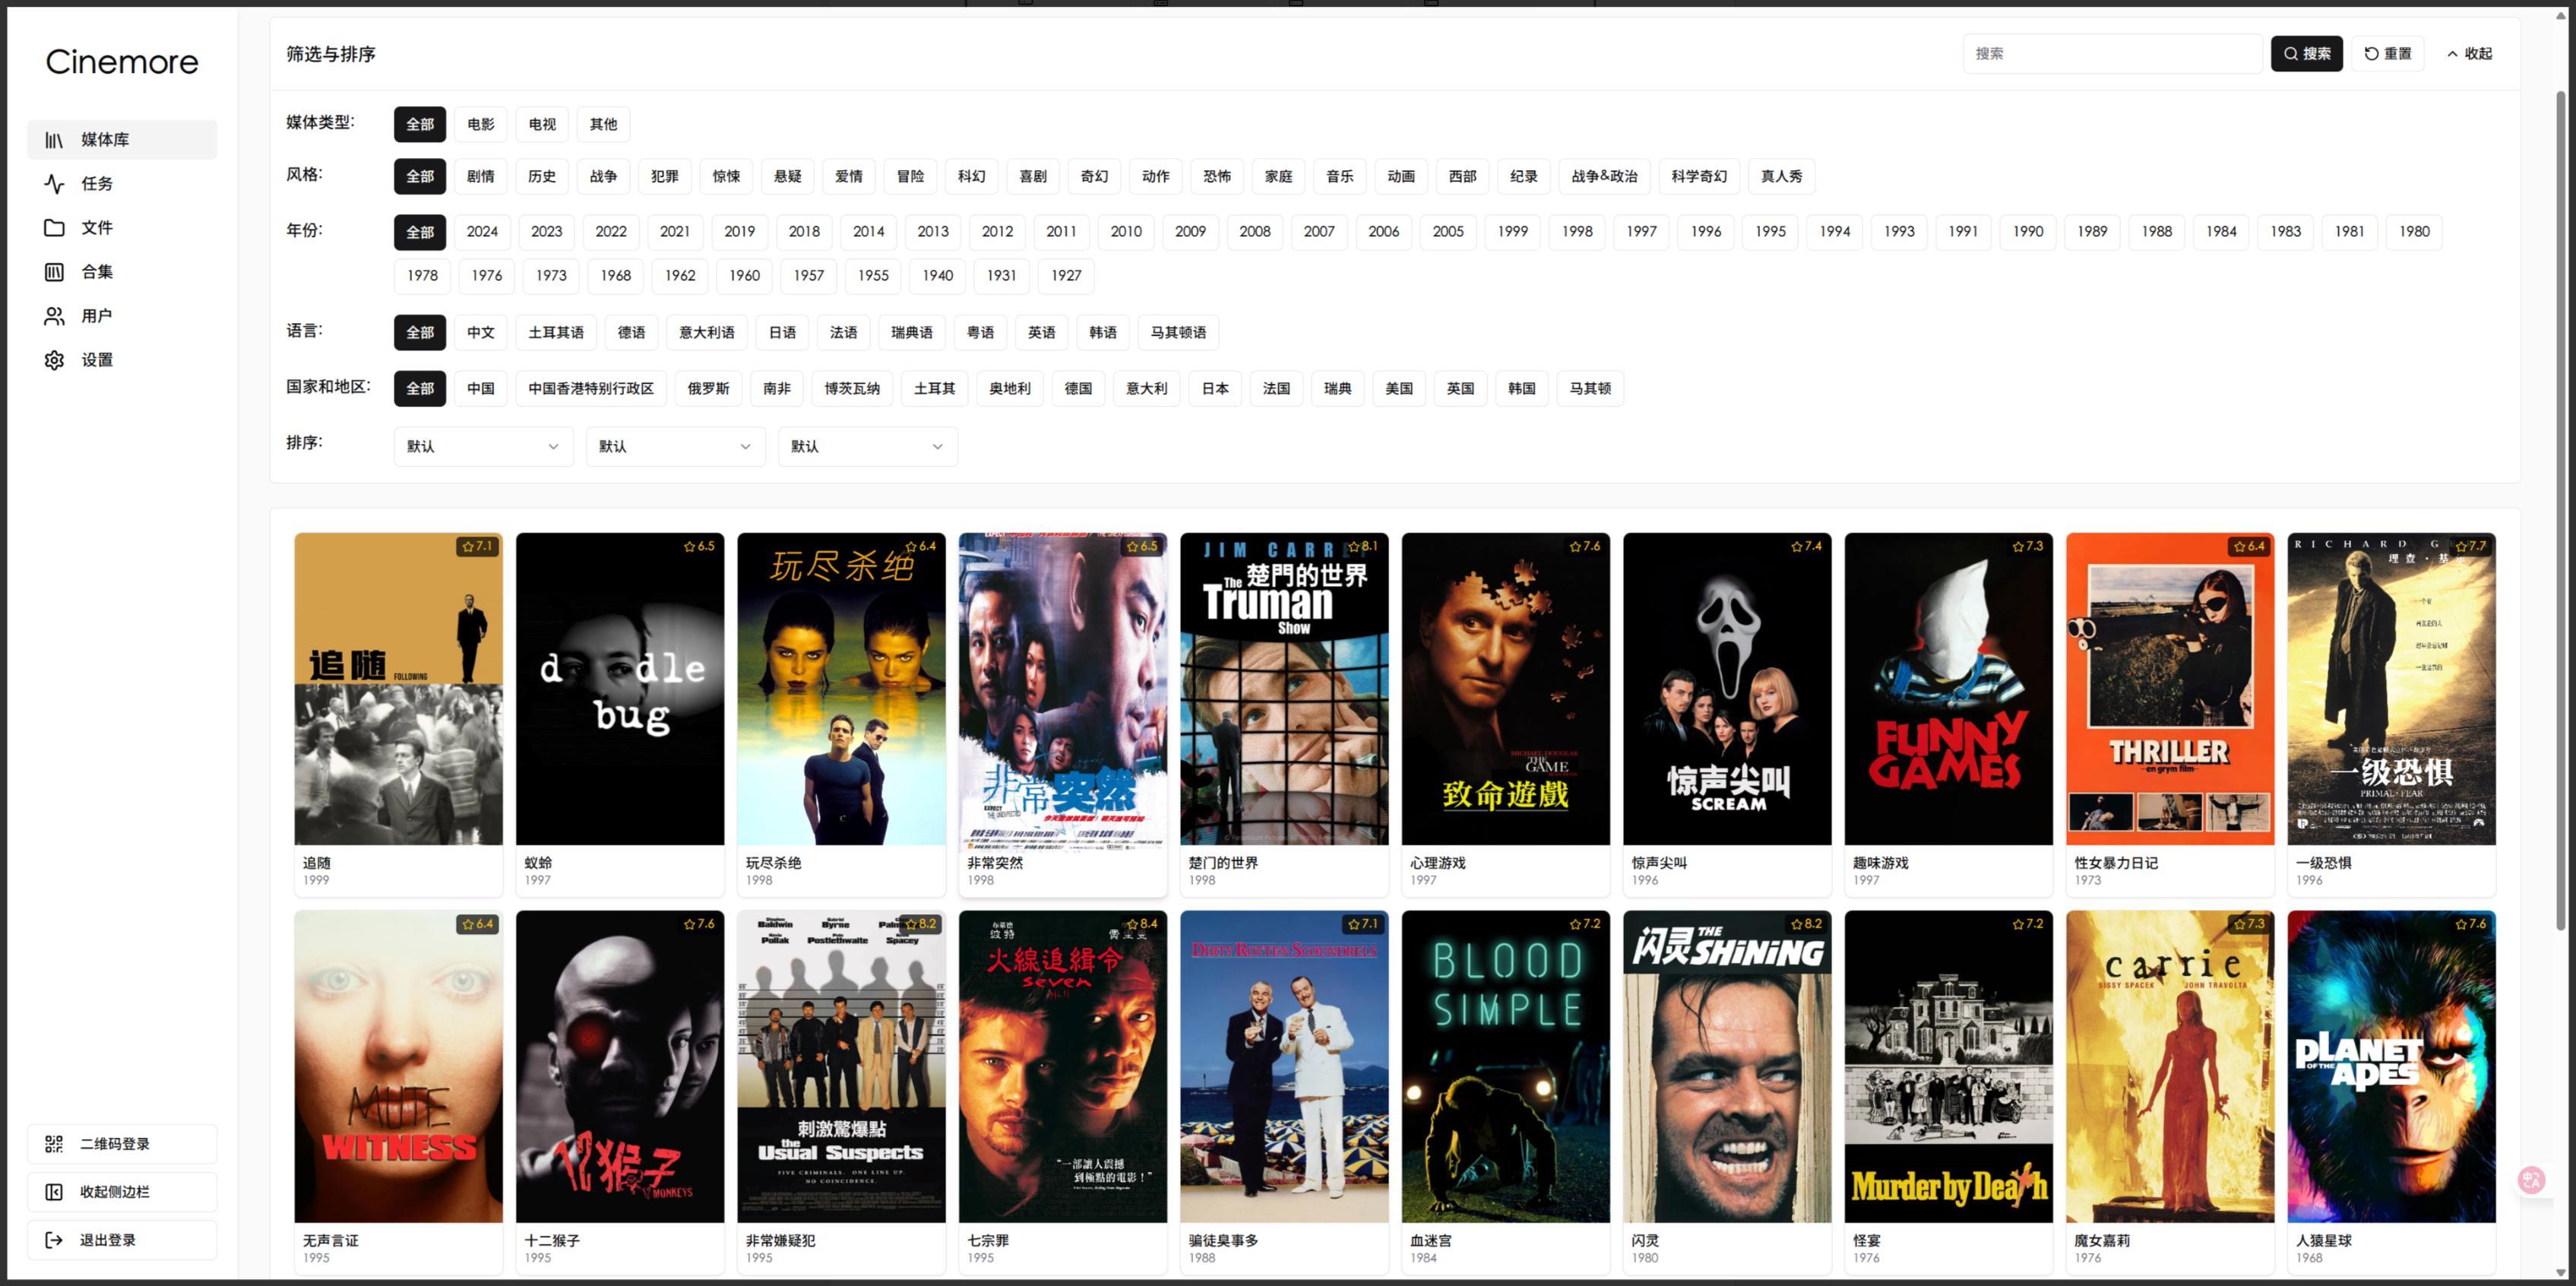Open the first 默认 sort dropdown
The image size is (2576, 1286).
point(483,446)
